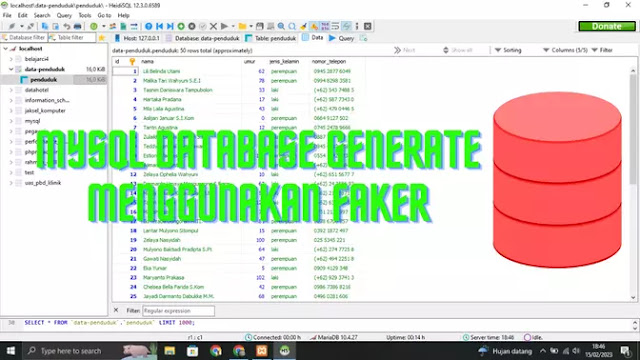Viewport: 640px width, 360px height.
Task: Switch to Database: data-penduduk tab
Action: point(203,38)
